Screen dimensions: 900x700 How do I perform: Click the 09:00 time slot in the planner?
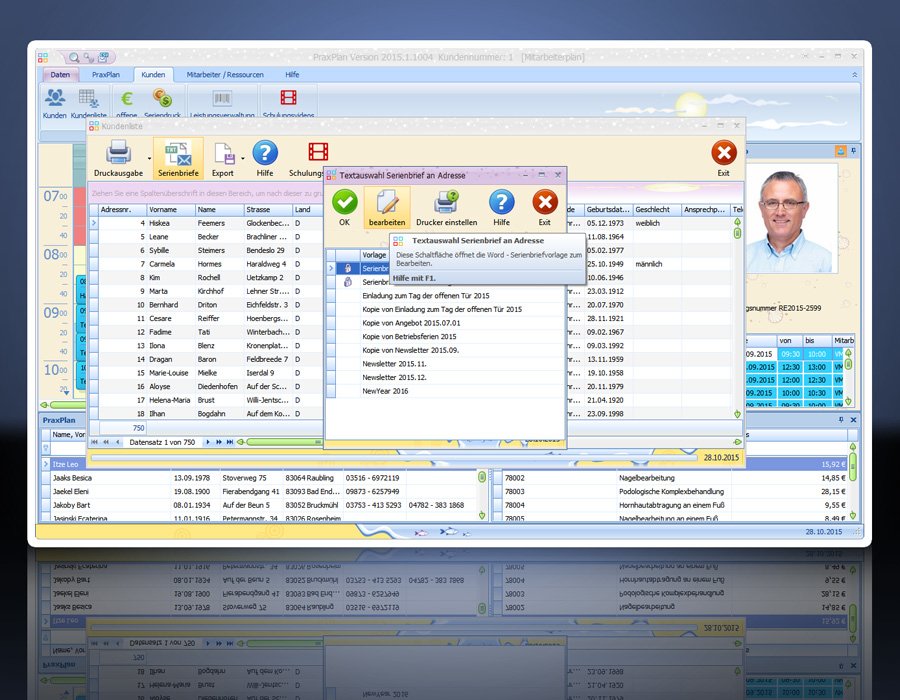pyautogui.click(x=56, y=313)
